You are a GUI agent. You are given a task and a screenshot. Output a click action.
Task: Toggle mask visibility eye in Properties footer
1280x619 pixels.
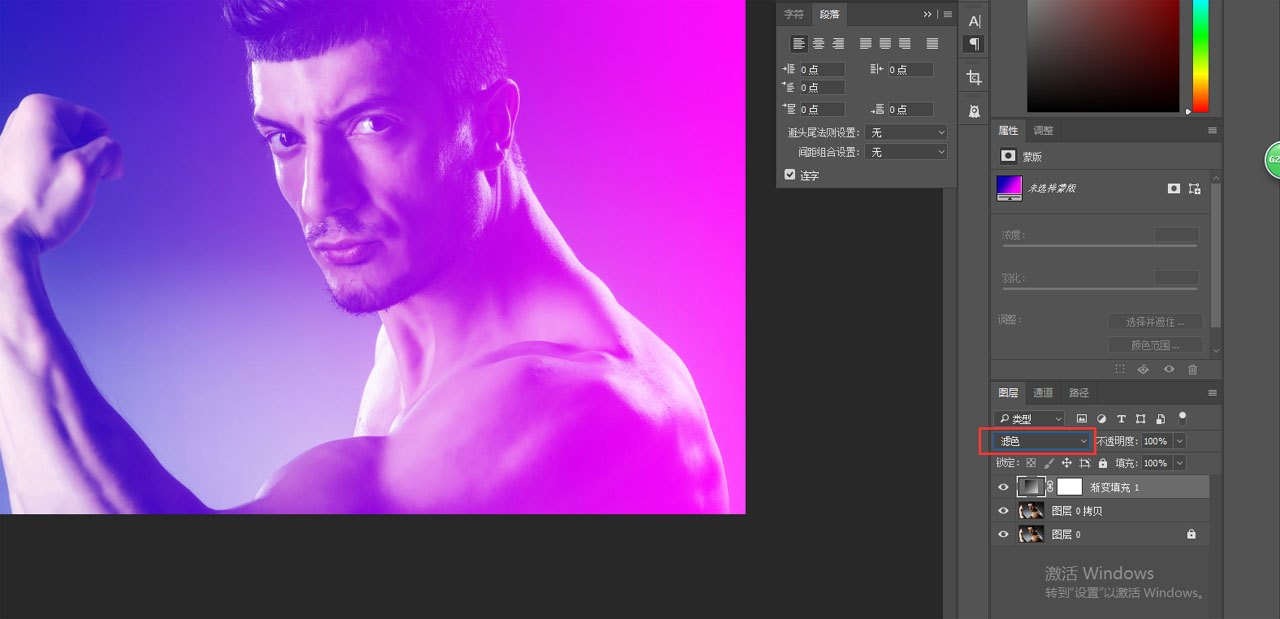[1168, 369]
